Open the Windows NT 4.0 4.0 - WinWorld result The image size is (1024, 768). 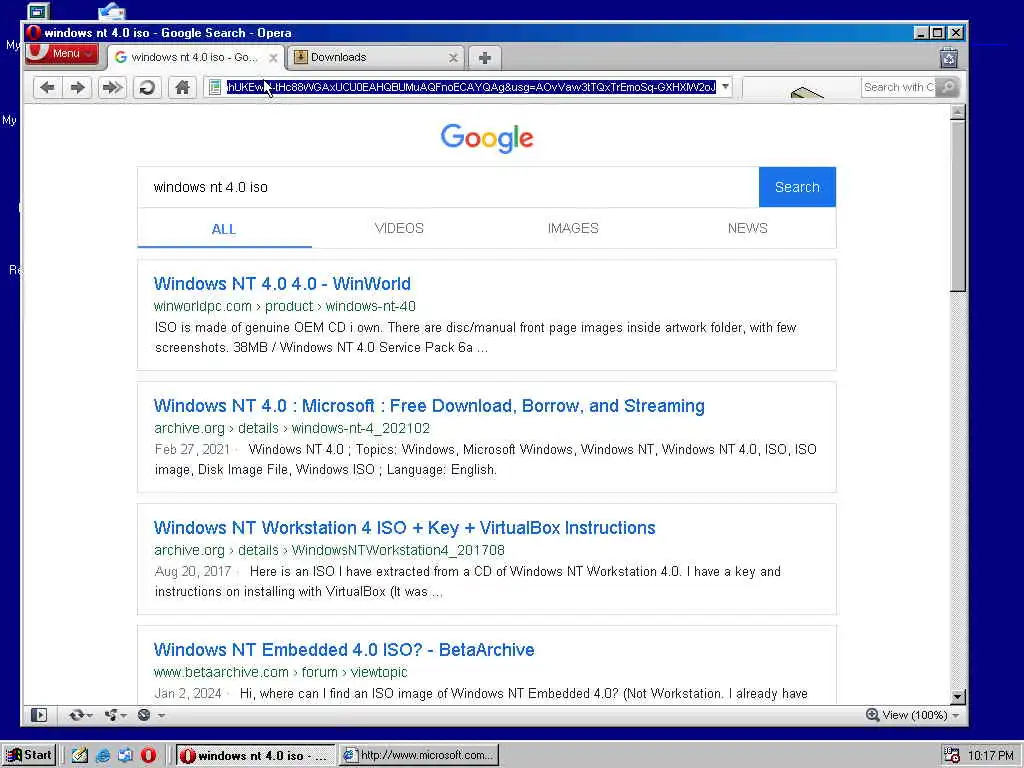coord(282,284)
